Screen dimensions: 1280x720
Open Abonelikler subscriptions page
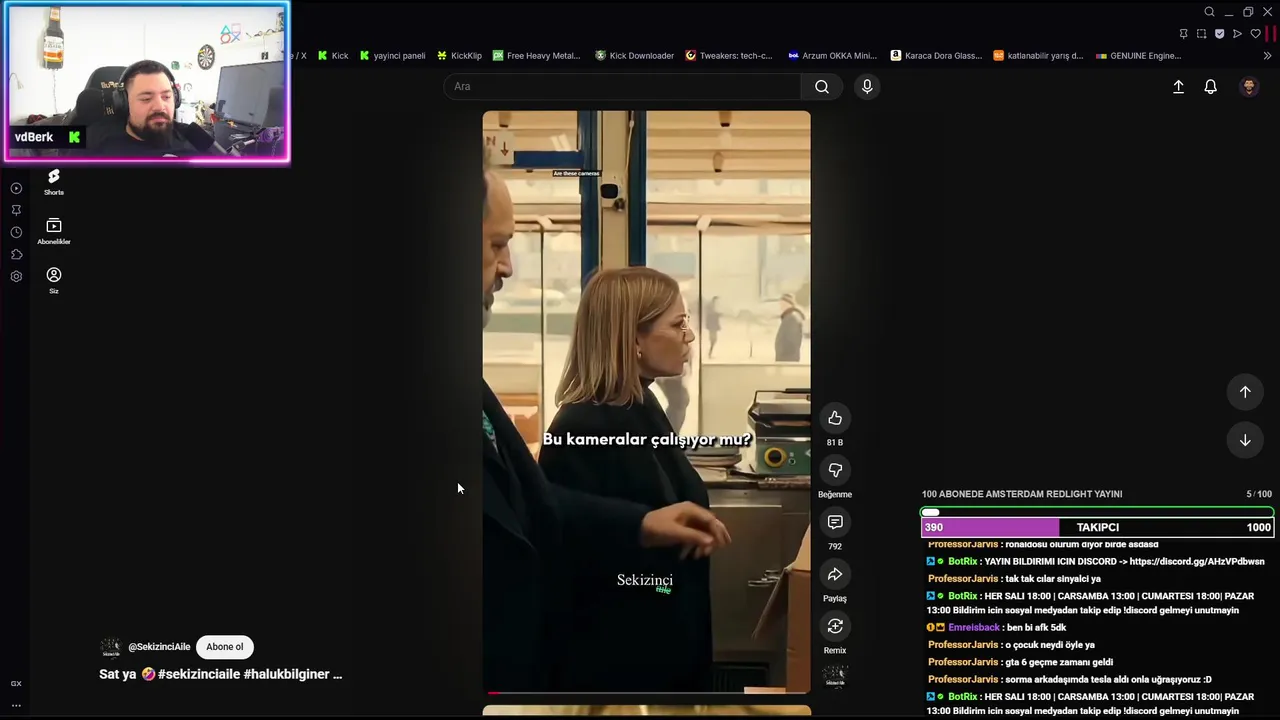[x=54, y=232]
